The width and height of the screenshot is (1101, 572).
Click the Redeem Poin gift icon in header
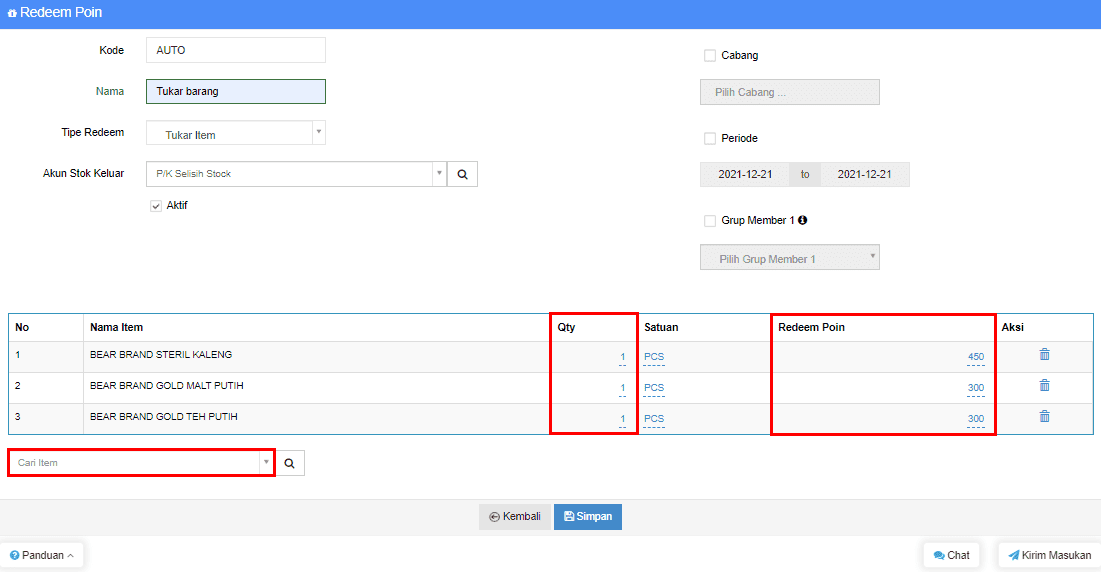12,13
